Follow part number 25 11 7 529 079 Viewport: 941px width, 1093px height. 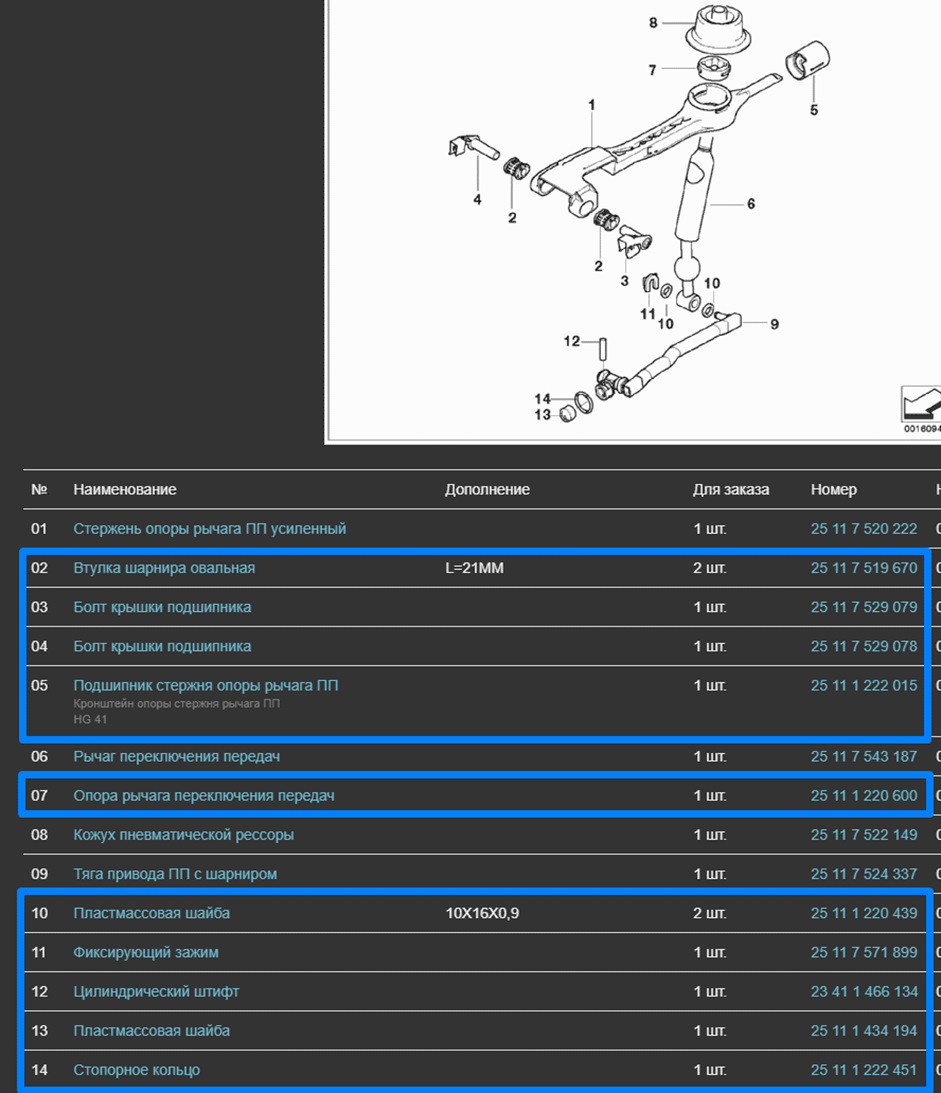tap(864, 606)
